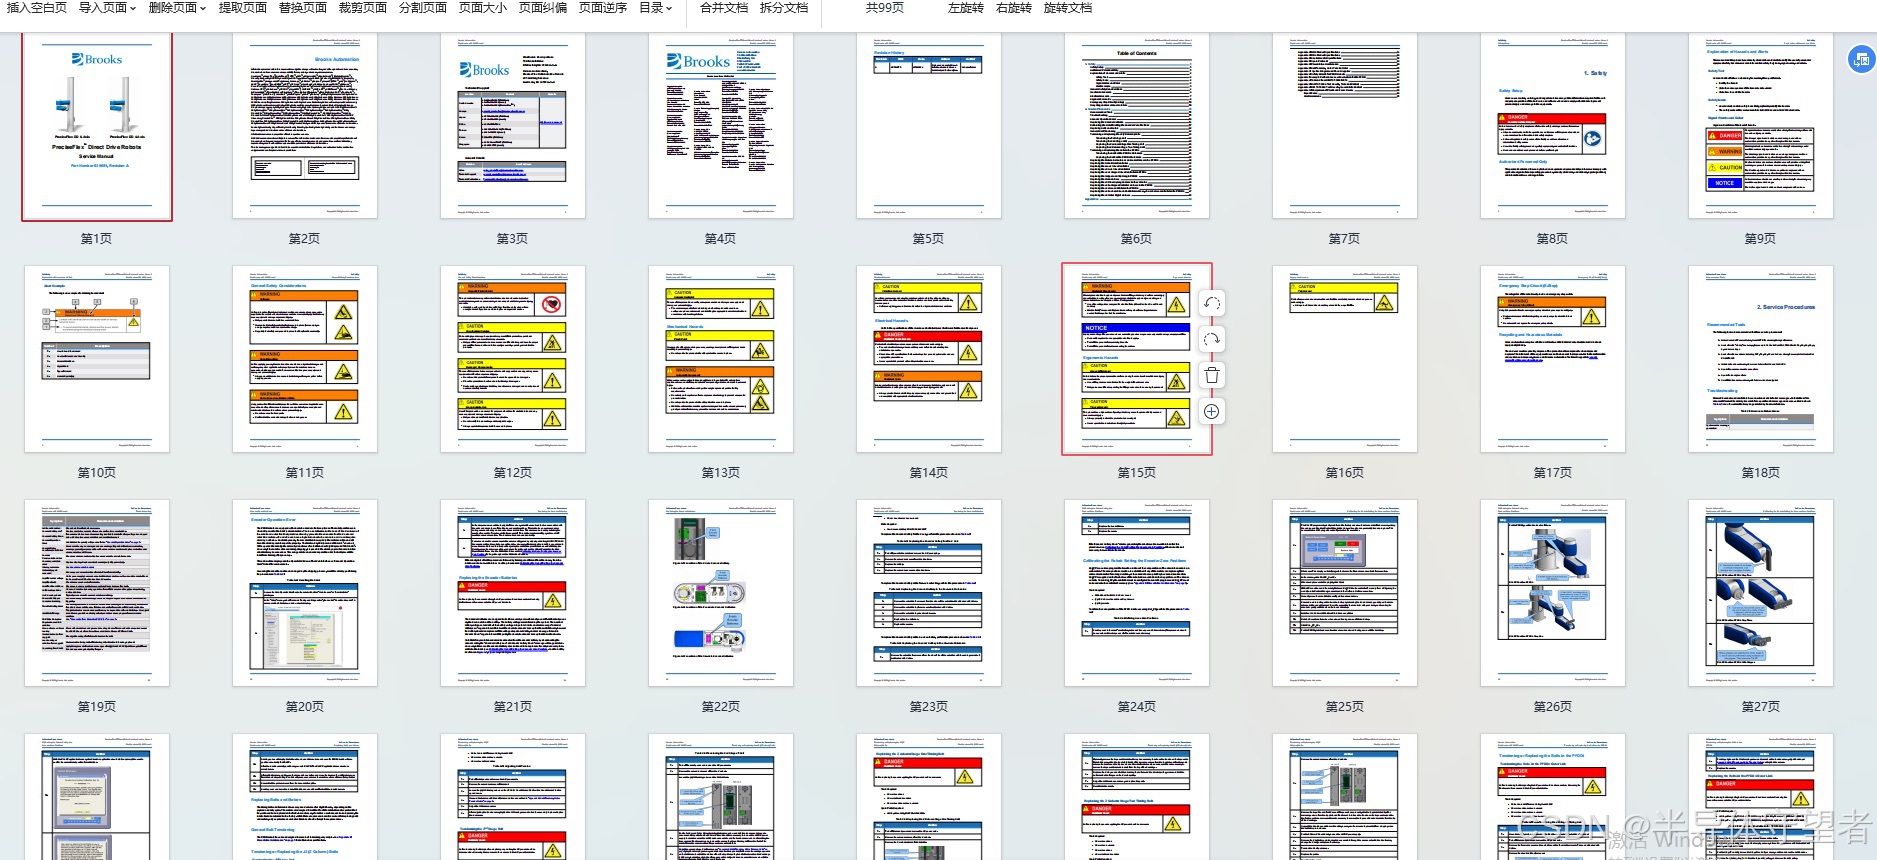Select the page 1 cover thumbnail
The height and width of the screenshot is (860, 1877).
(97, 126)
